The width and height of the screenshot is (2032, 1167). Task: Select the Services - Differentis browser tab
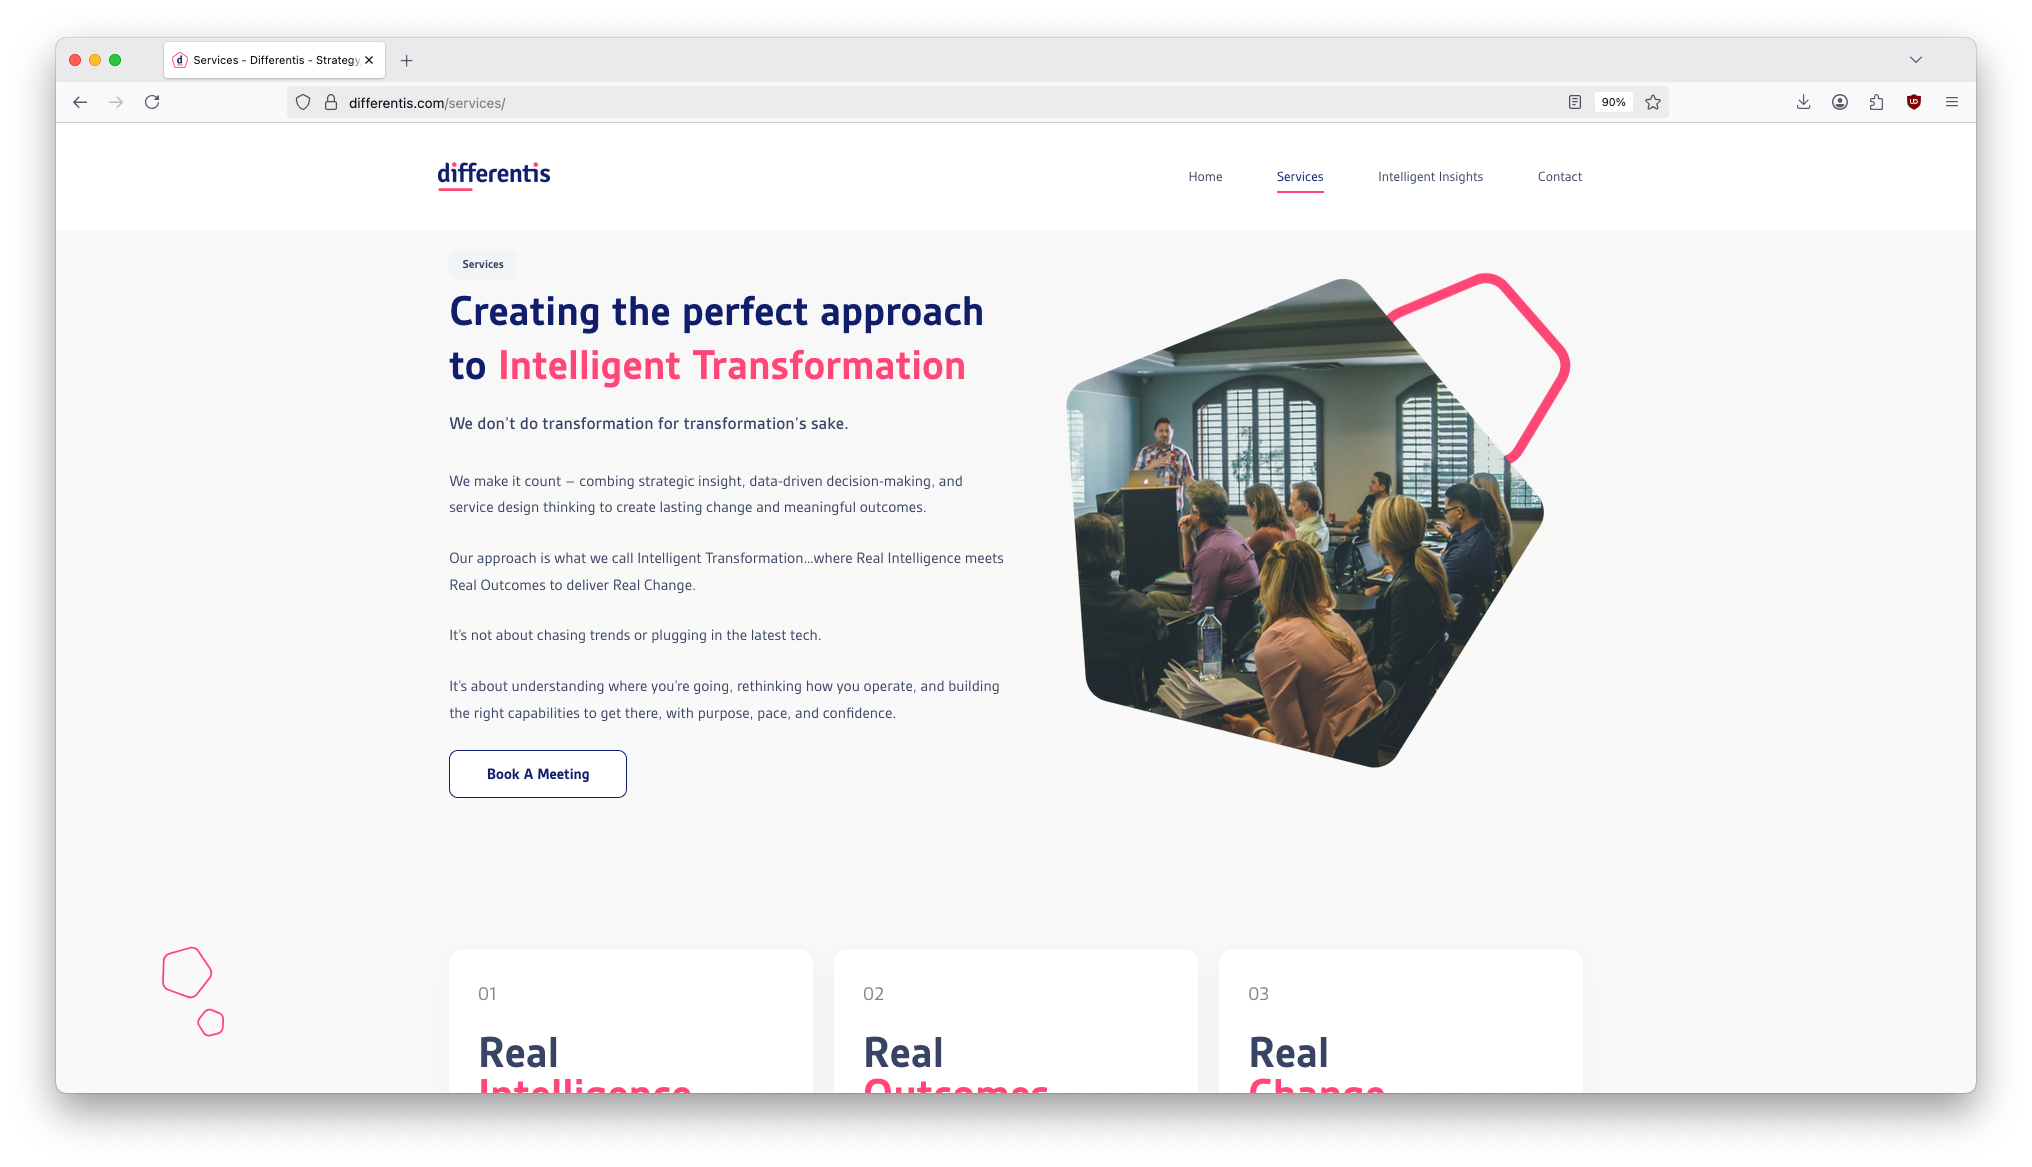pos(263,60)
